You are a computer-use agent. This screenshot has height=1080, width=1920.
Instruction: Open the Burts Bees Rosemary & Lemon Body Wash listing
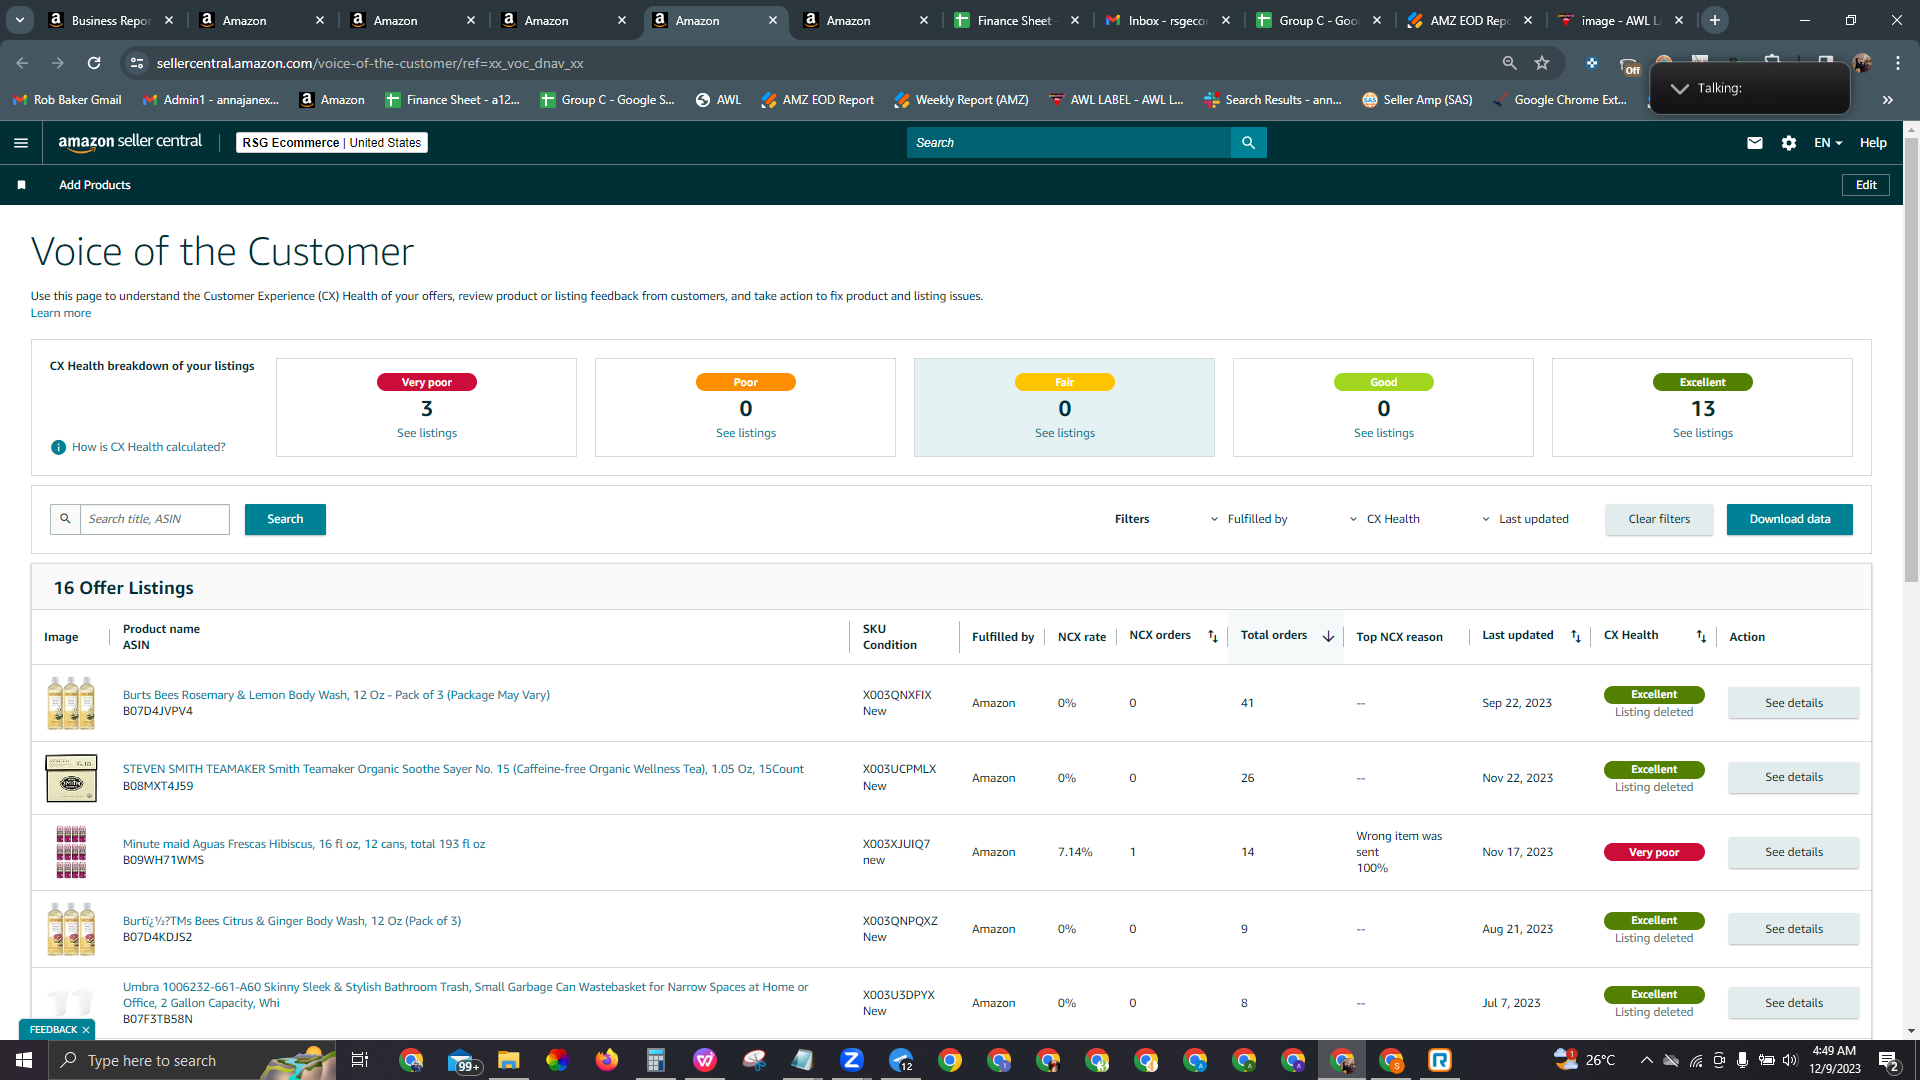[336, 695]
